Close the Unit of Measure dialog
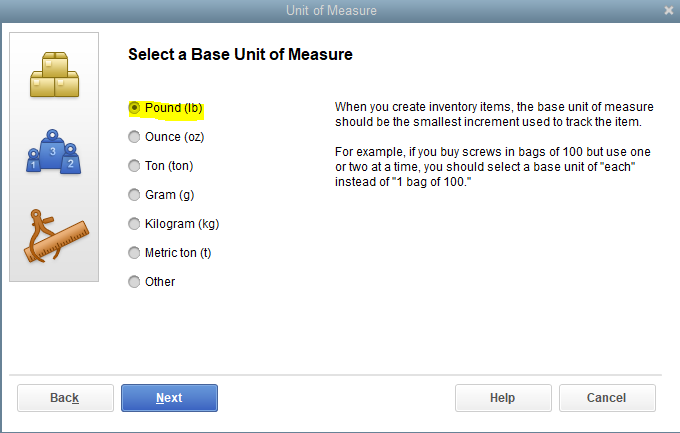The width and height of the screenshot is (680, 433). click(x=668, y=10)
